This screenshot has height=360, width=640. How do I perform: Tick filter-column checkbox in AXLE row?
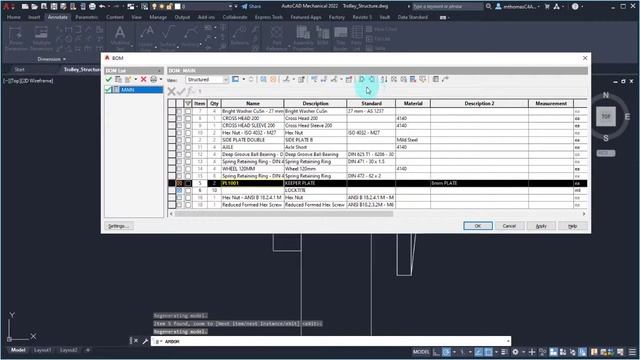tap(188, 147)
